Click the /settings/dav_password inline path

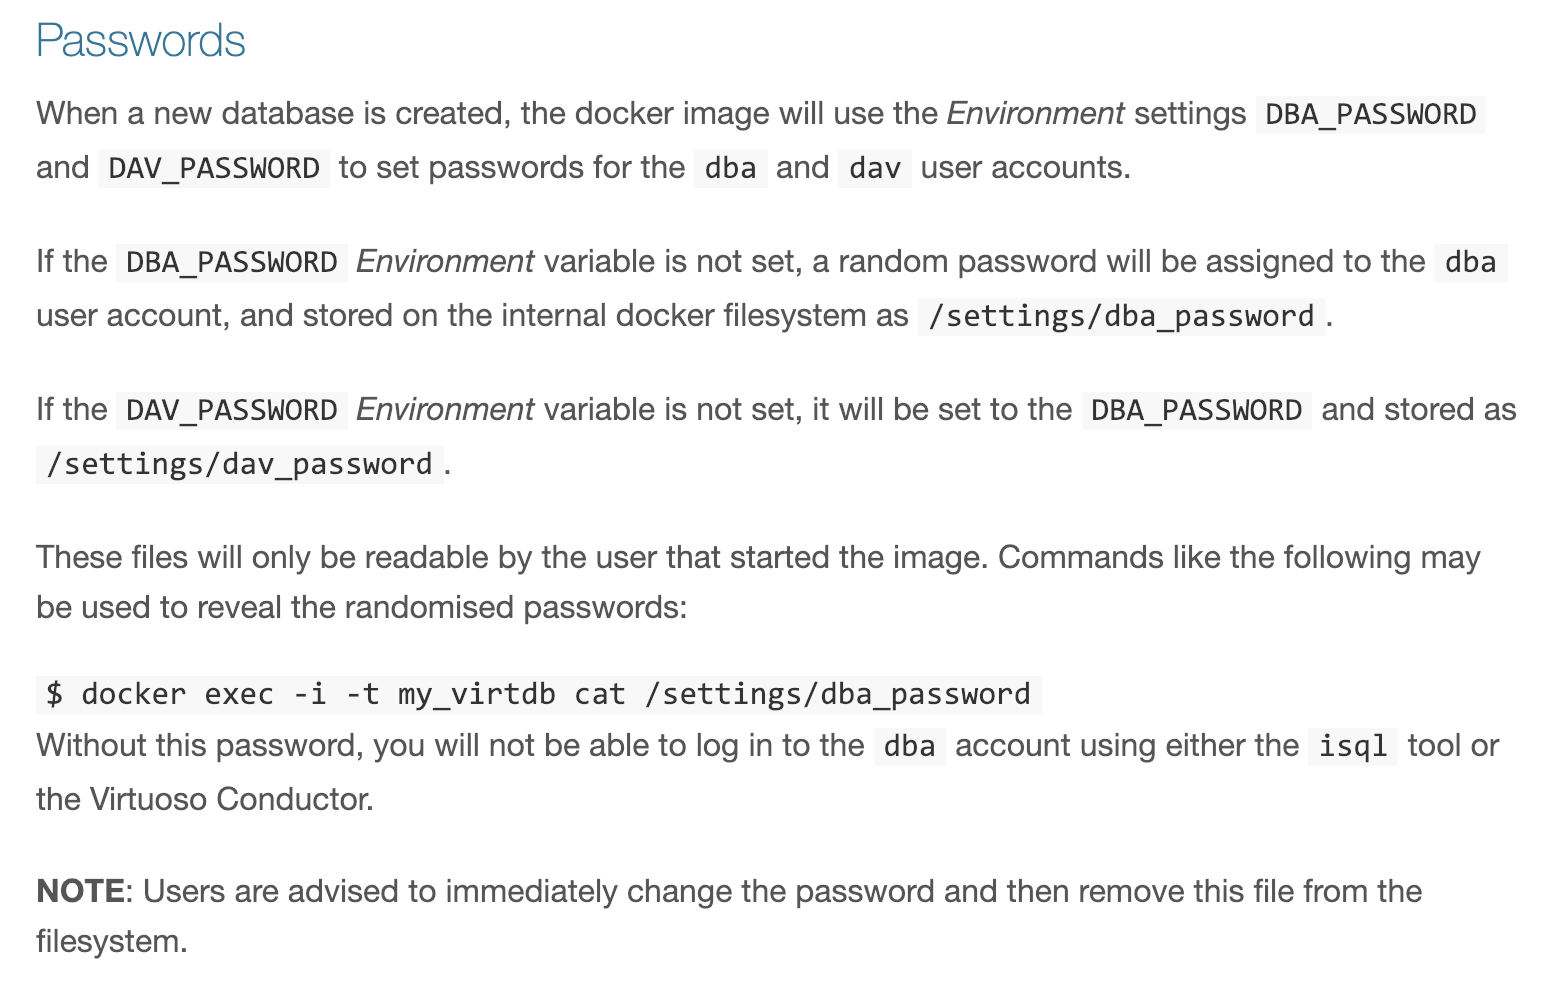pos(239,464)
